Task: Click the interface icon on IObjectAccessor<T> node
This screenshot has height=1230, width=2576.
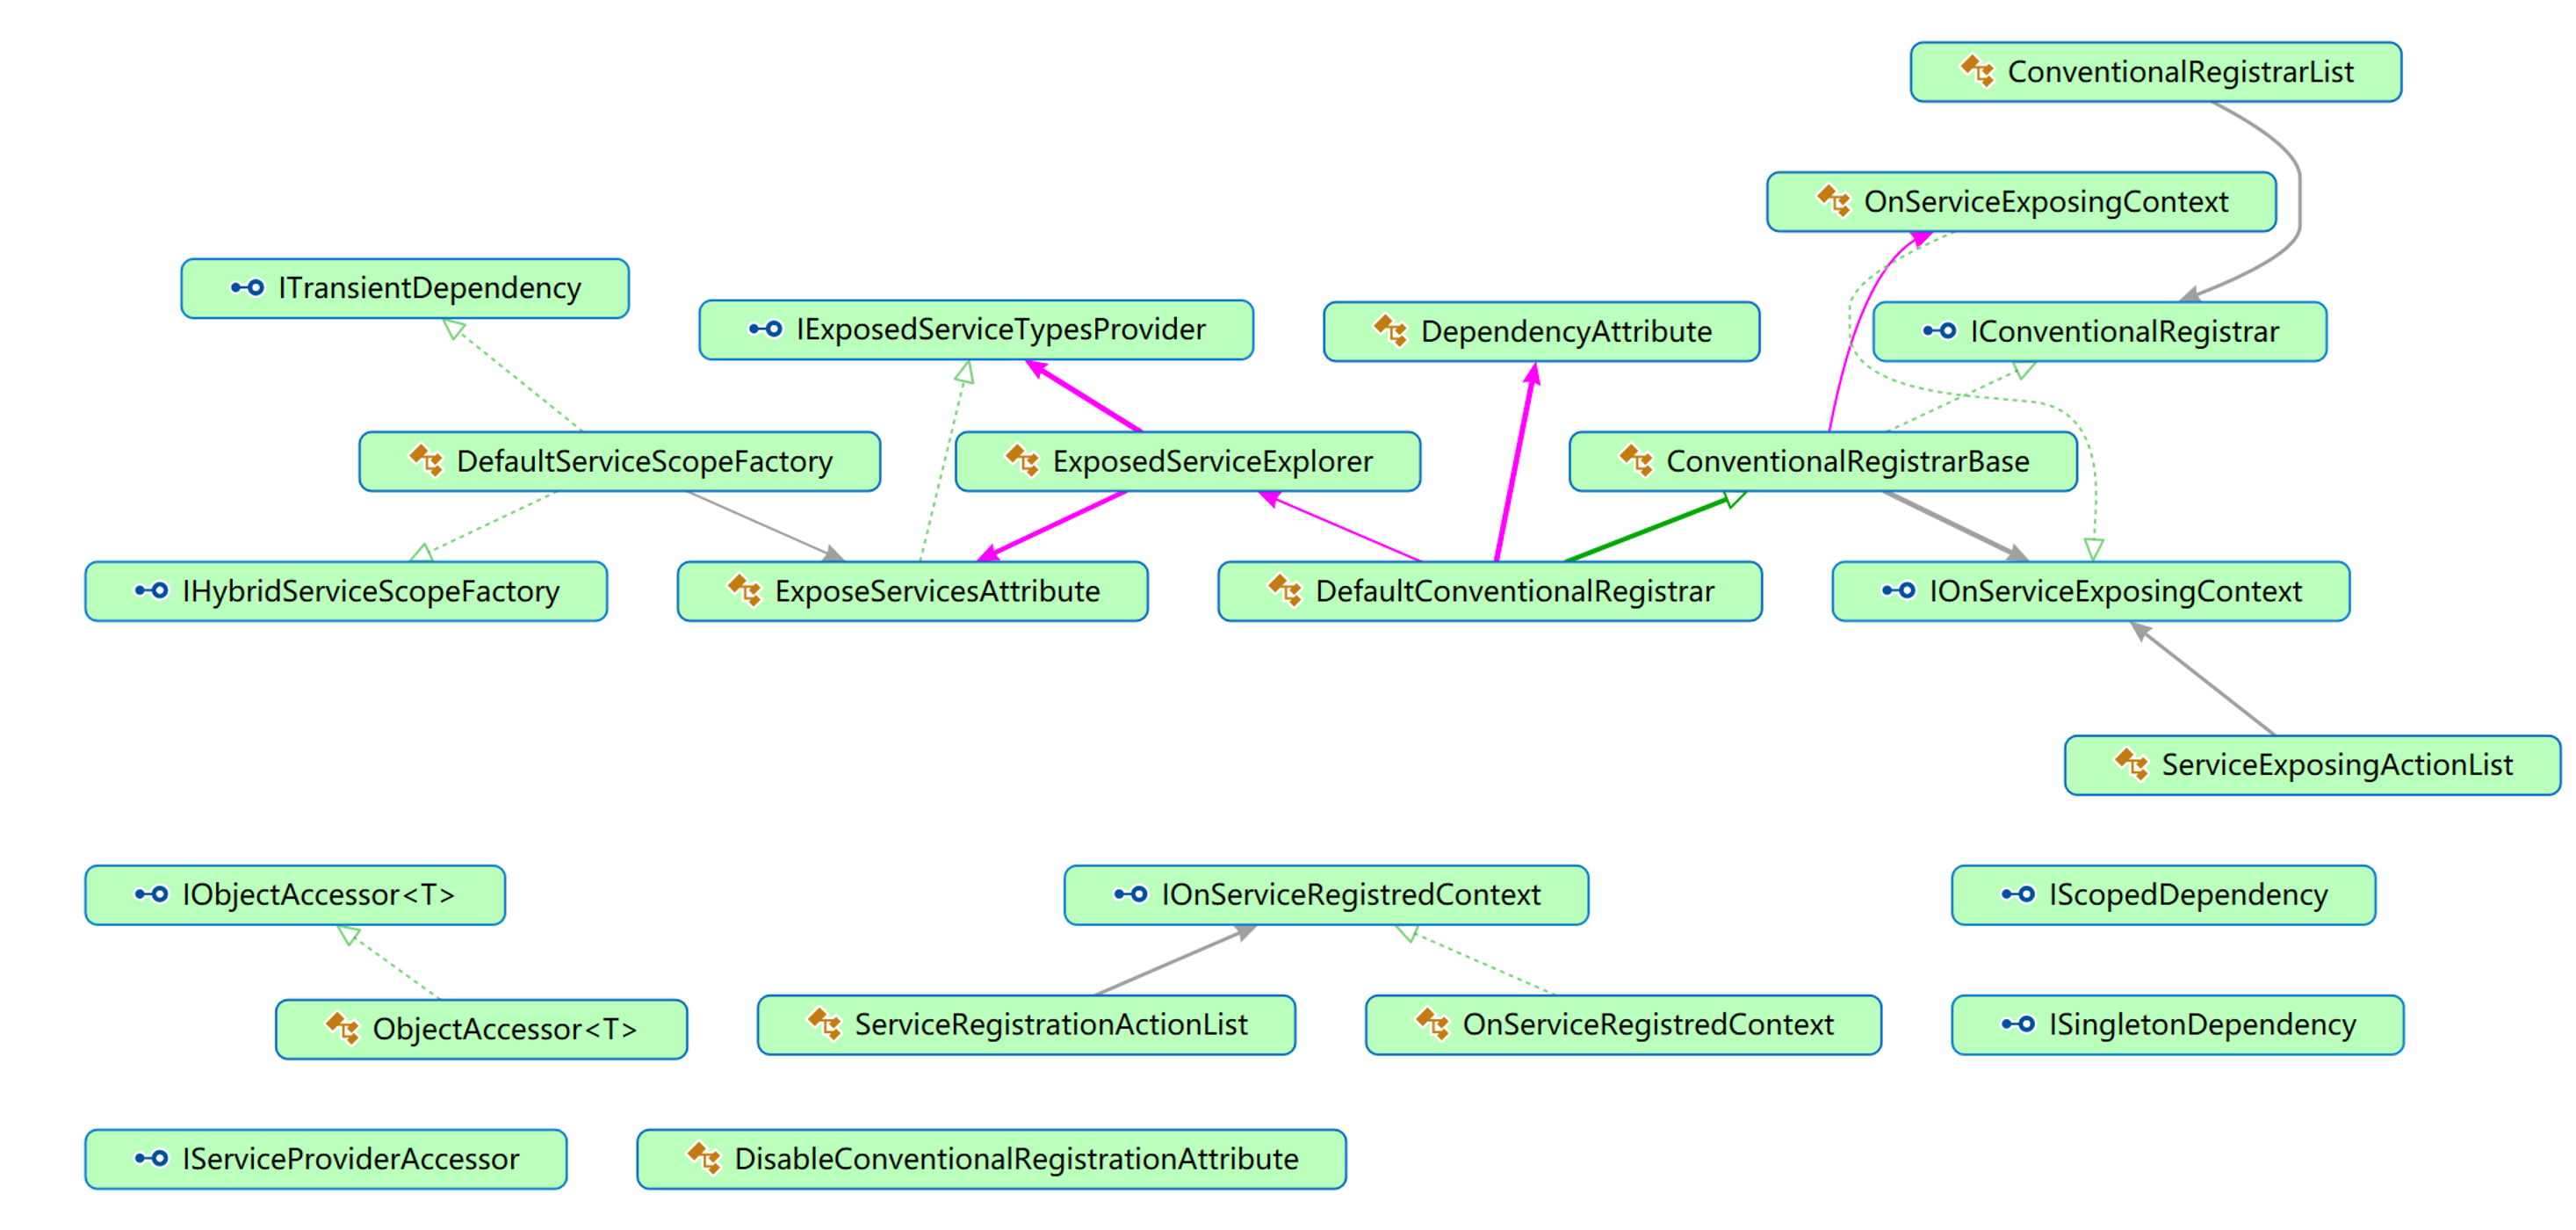Action: [151, 894]
